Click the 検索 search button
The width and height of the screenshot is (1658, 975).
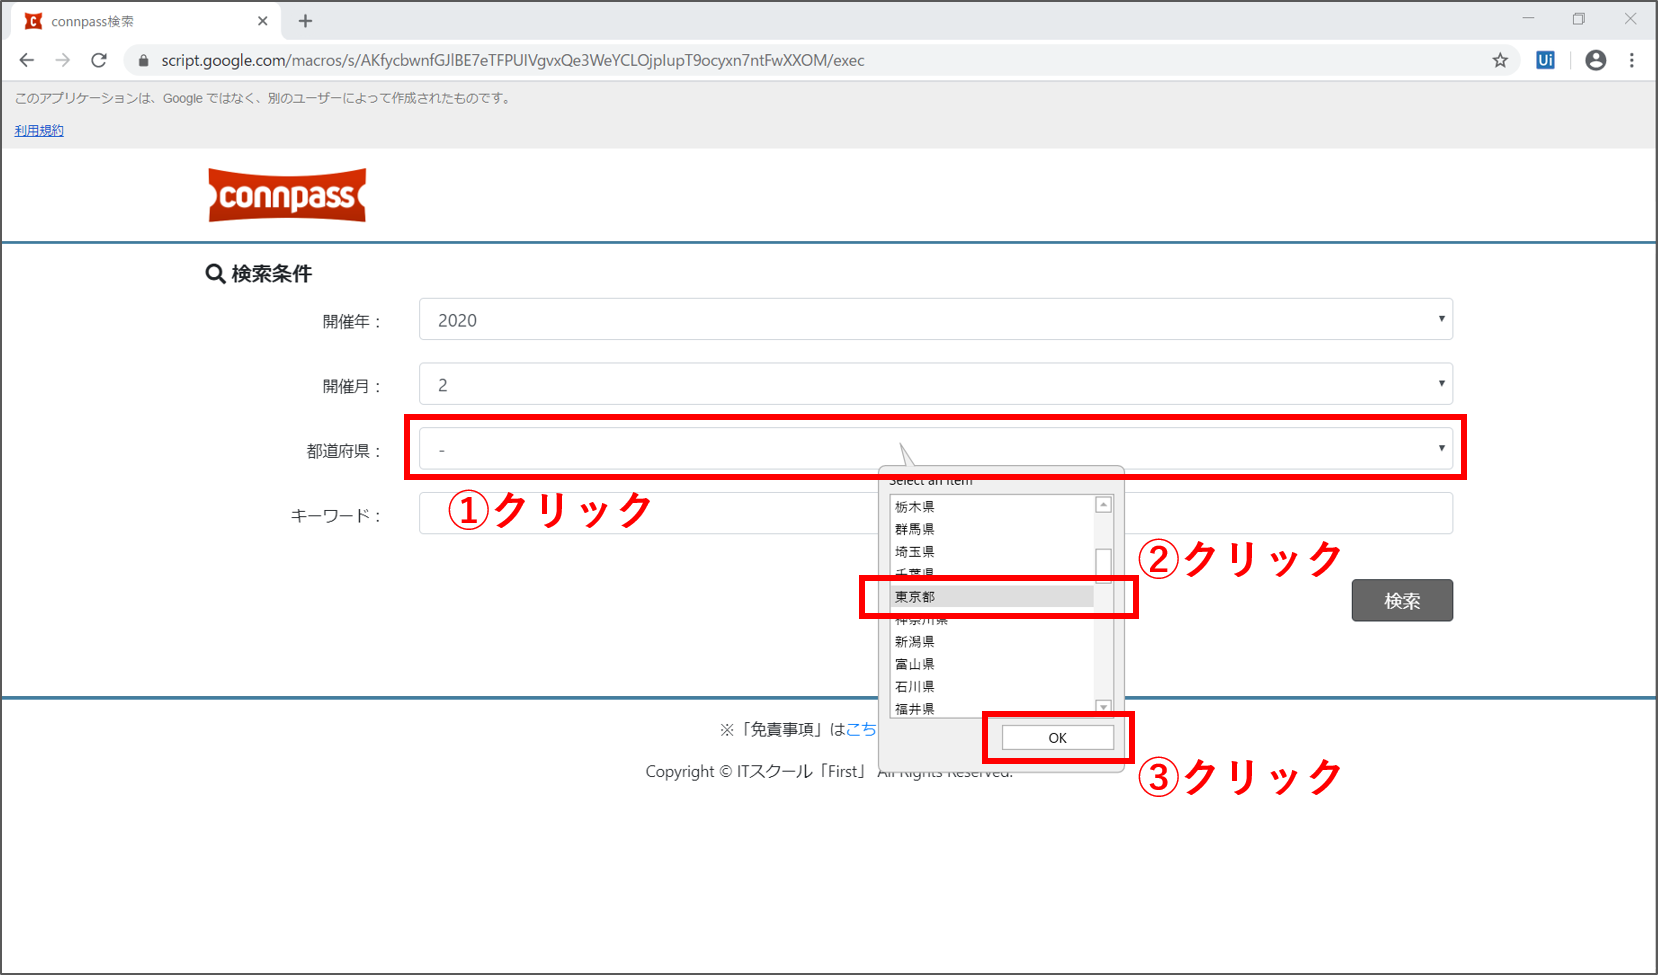(1402, 601)
